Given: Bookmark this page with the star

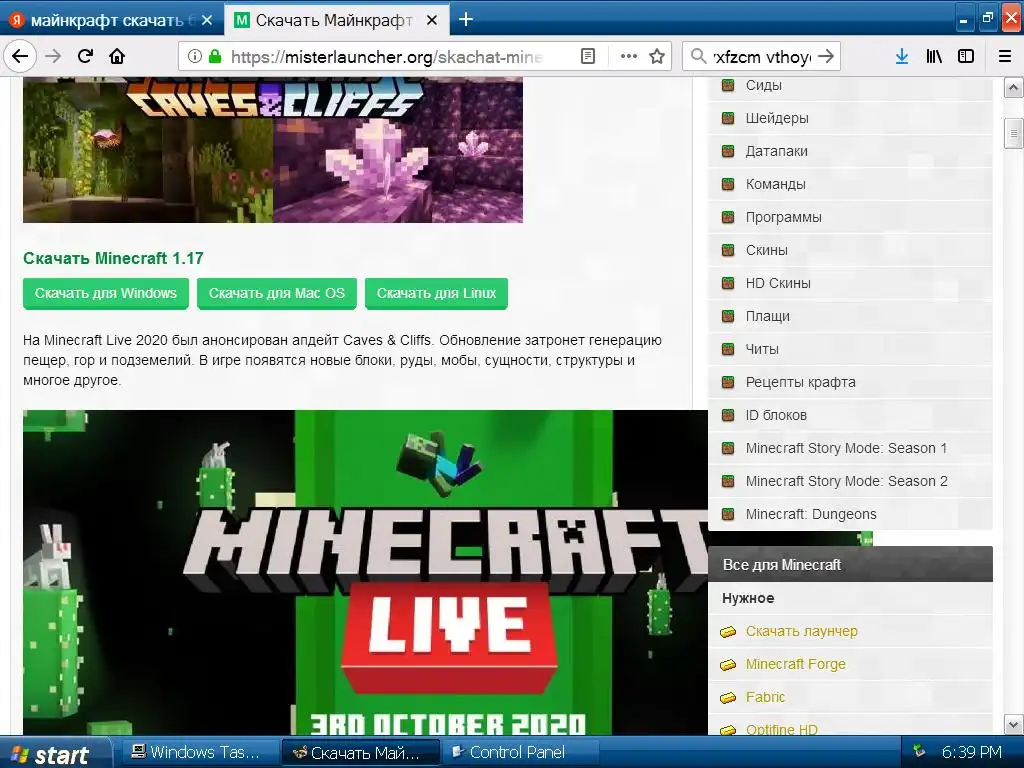Looking at the screenshot, I should coord(657,57).
